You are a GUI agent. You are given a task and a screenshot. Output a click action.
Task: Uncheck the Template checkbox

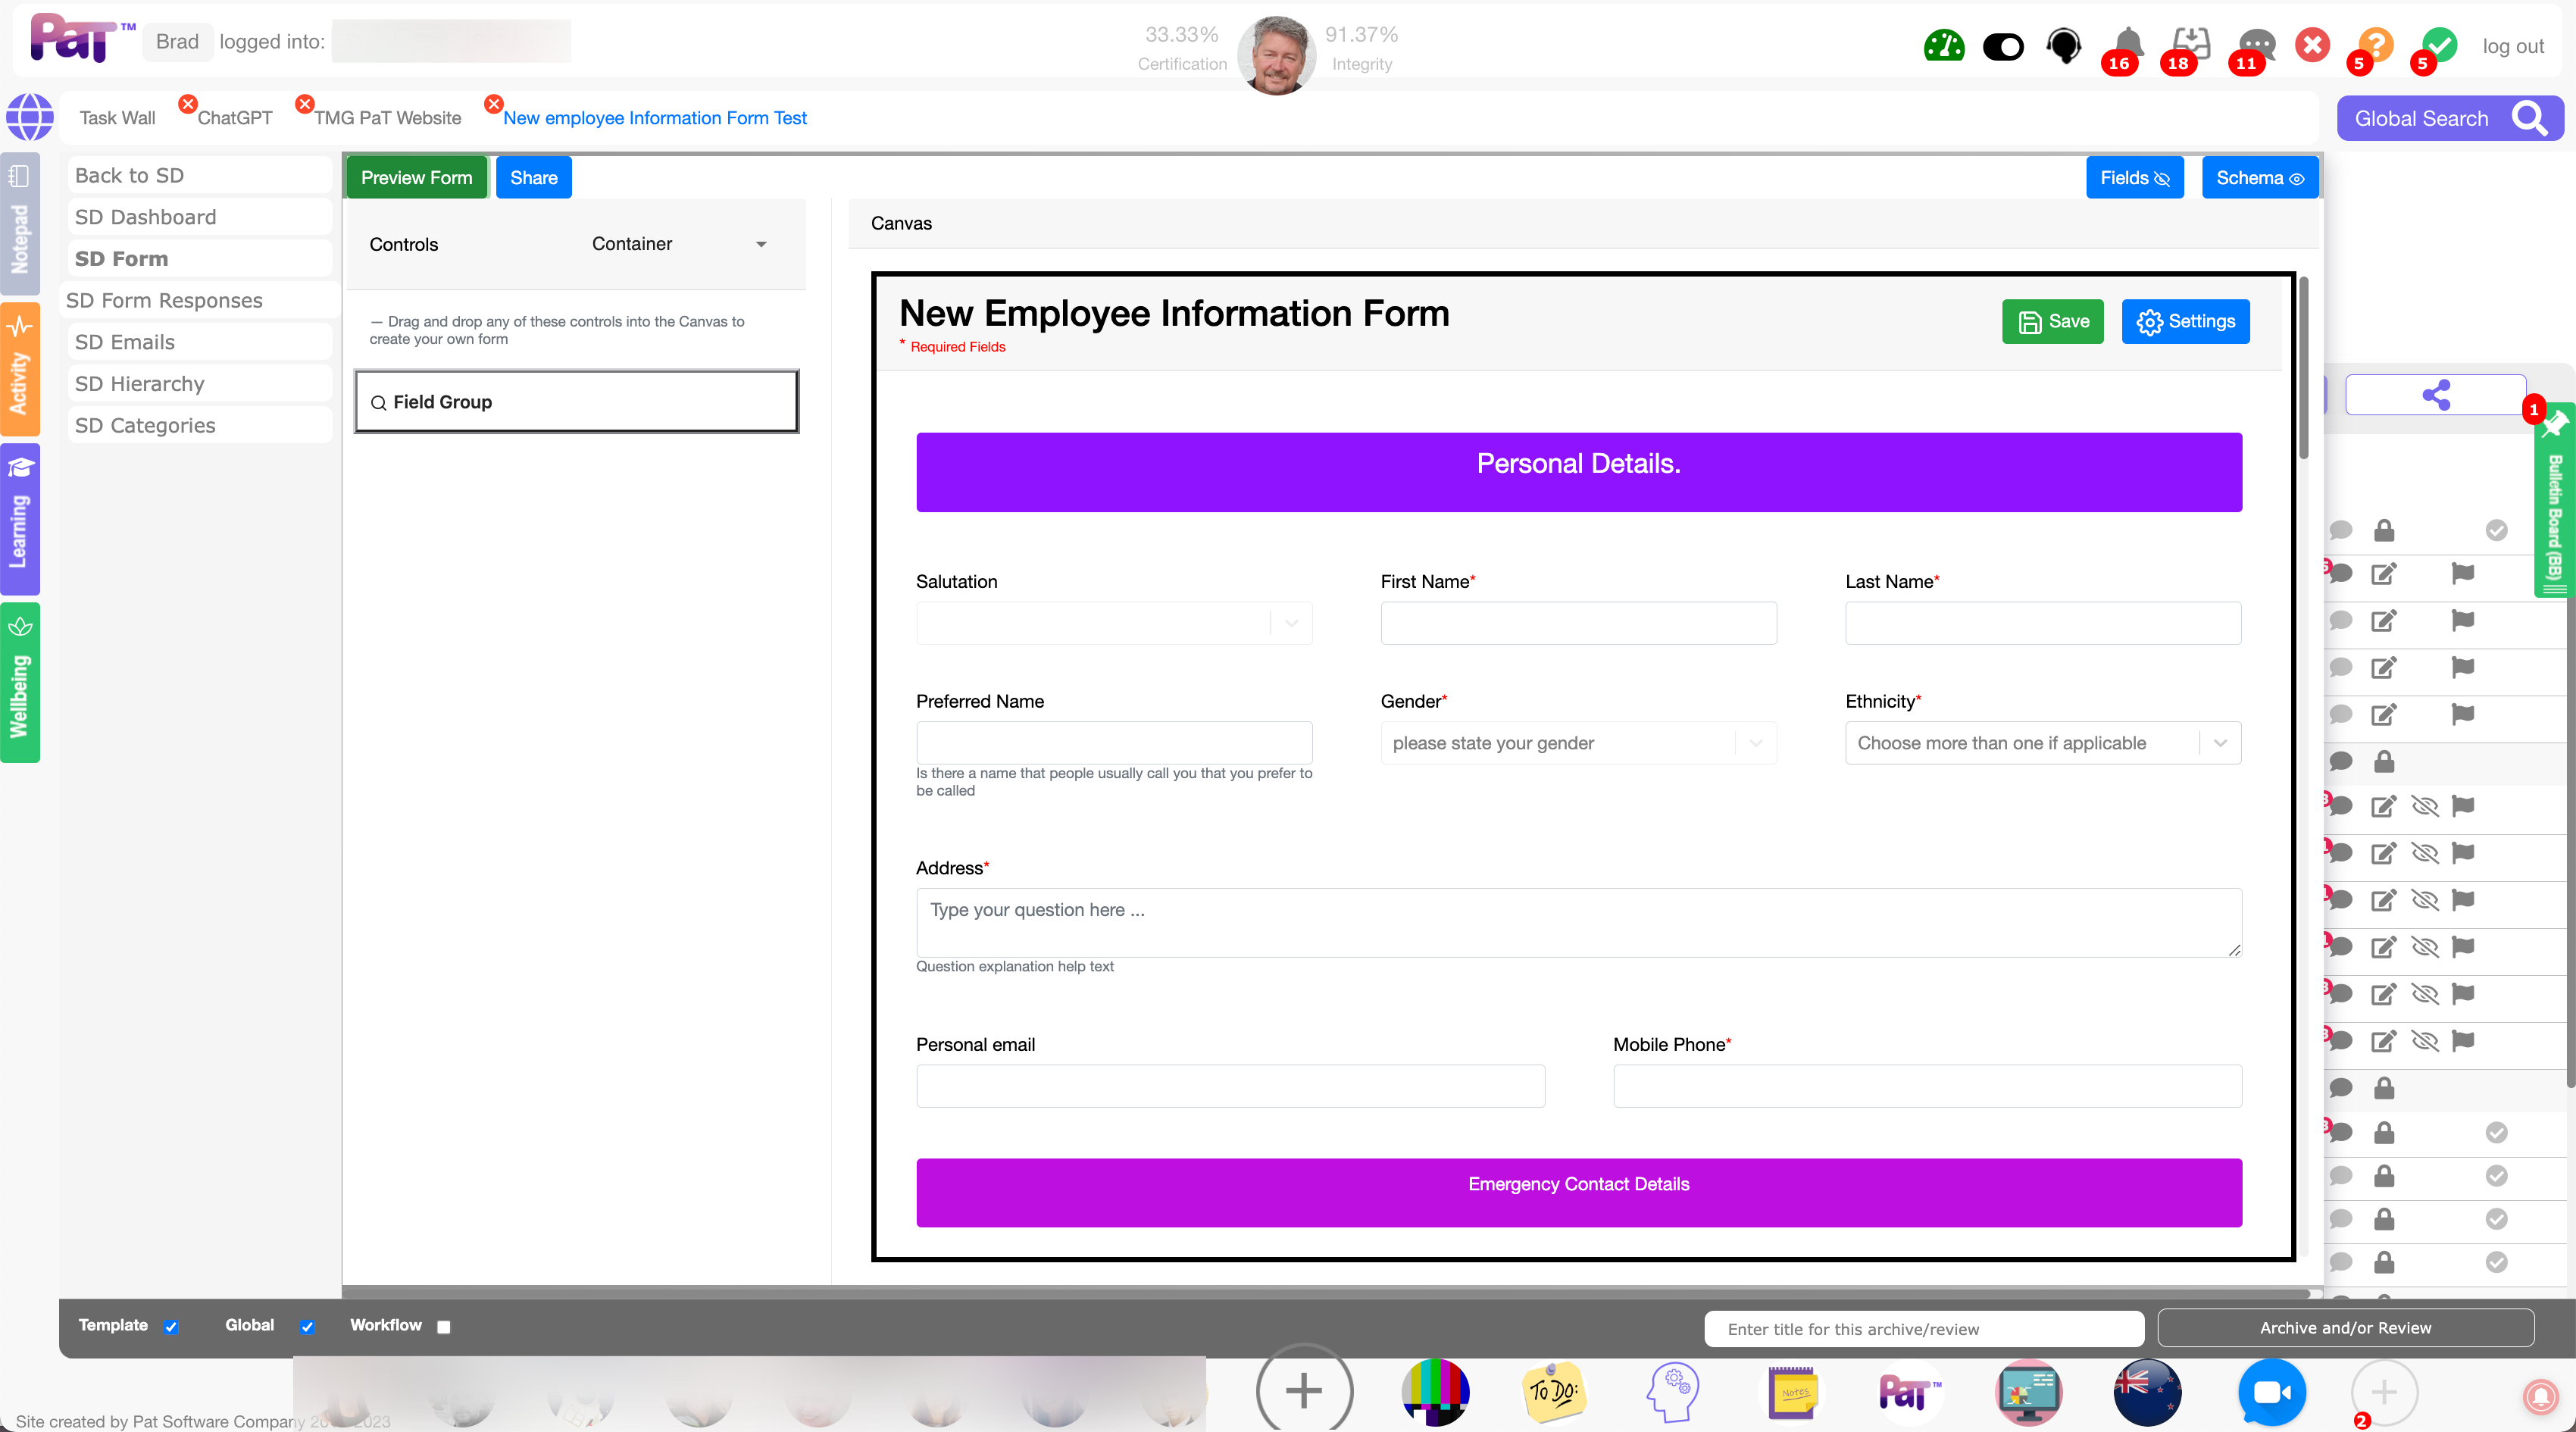point(171,1327)
